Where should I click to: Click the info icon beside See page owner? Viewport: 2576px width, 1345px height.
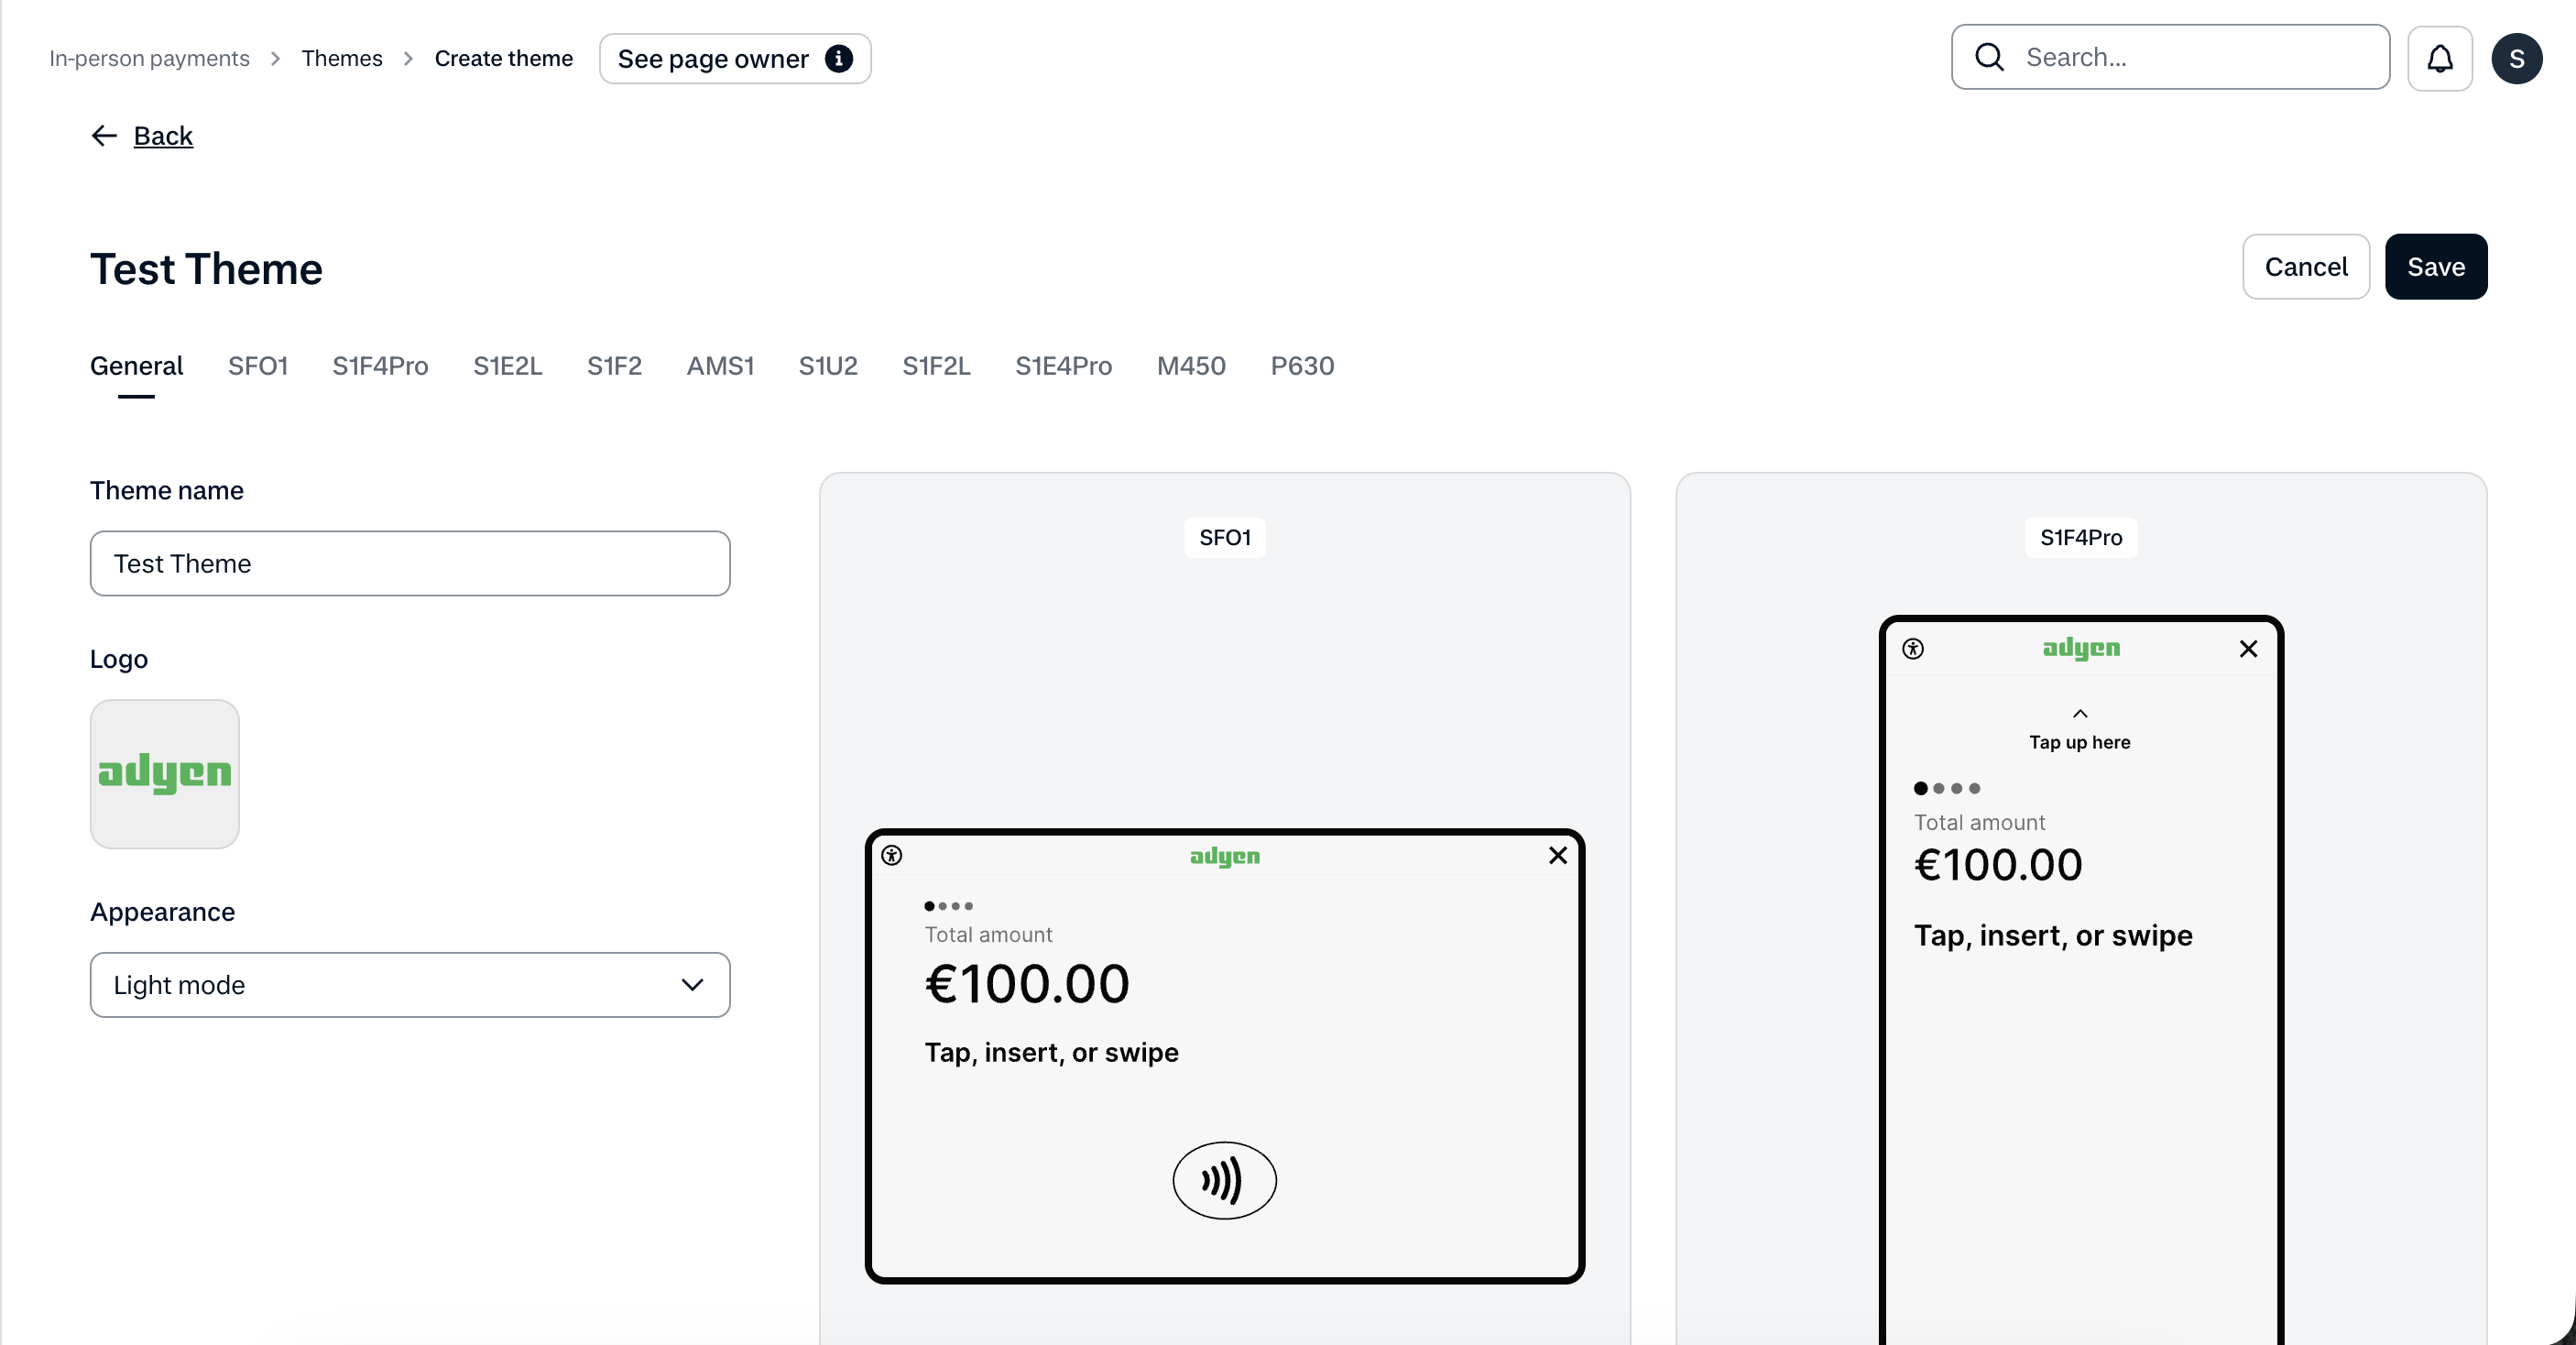[x=838, y=59]
